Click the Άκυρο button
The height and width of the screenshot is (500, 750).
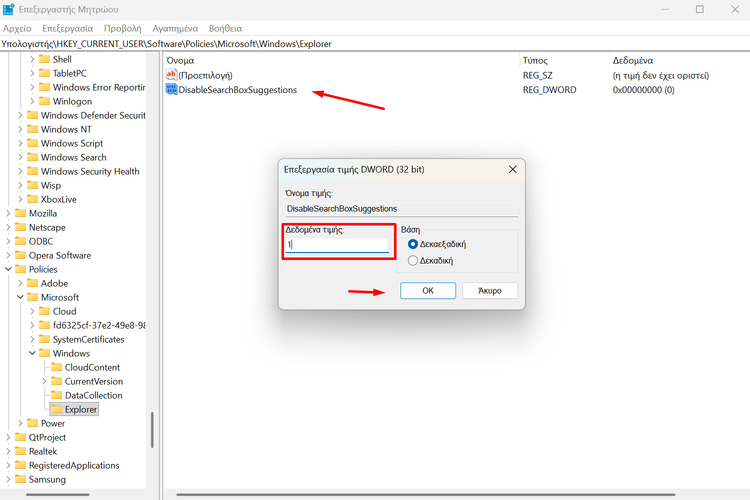tap(489, 291)
